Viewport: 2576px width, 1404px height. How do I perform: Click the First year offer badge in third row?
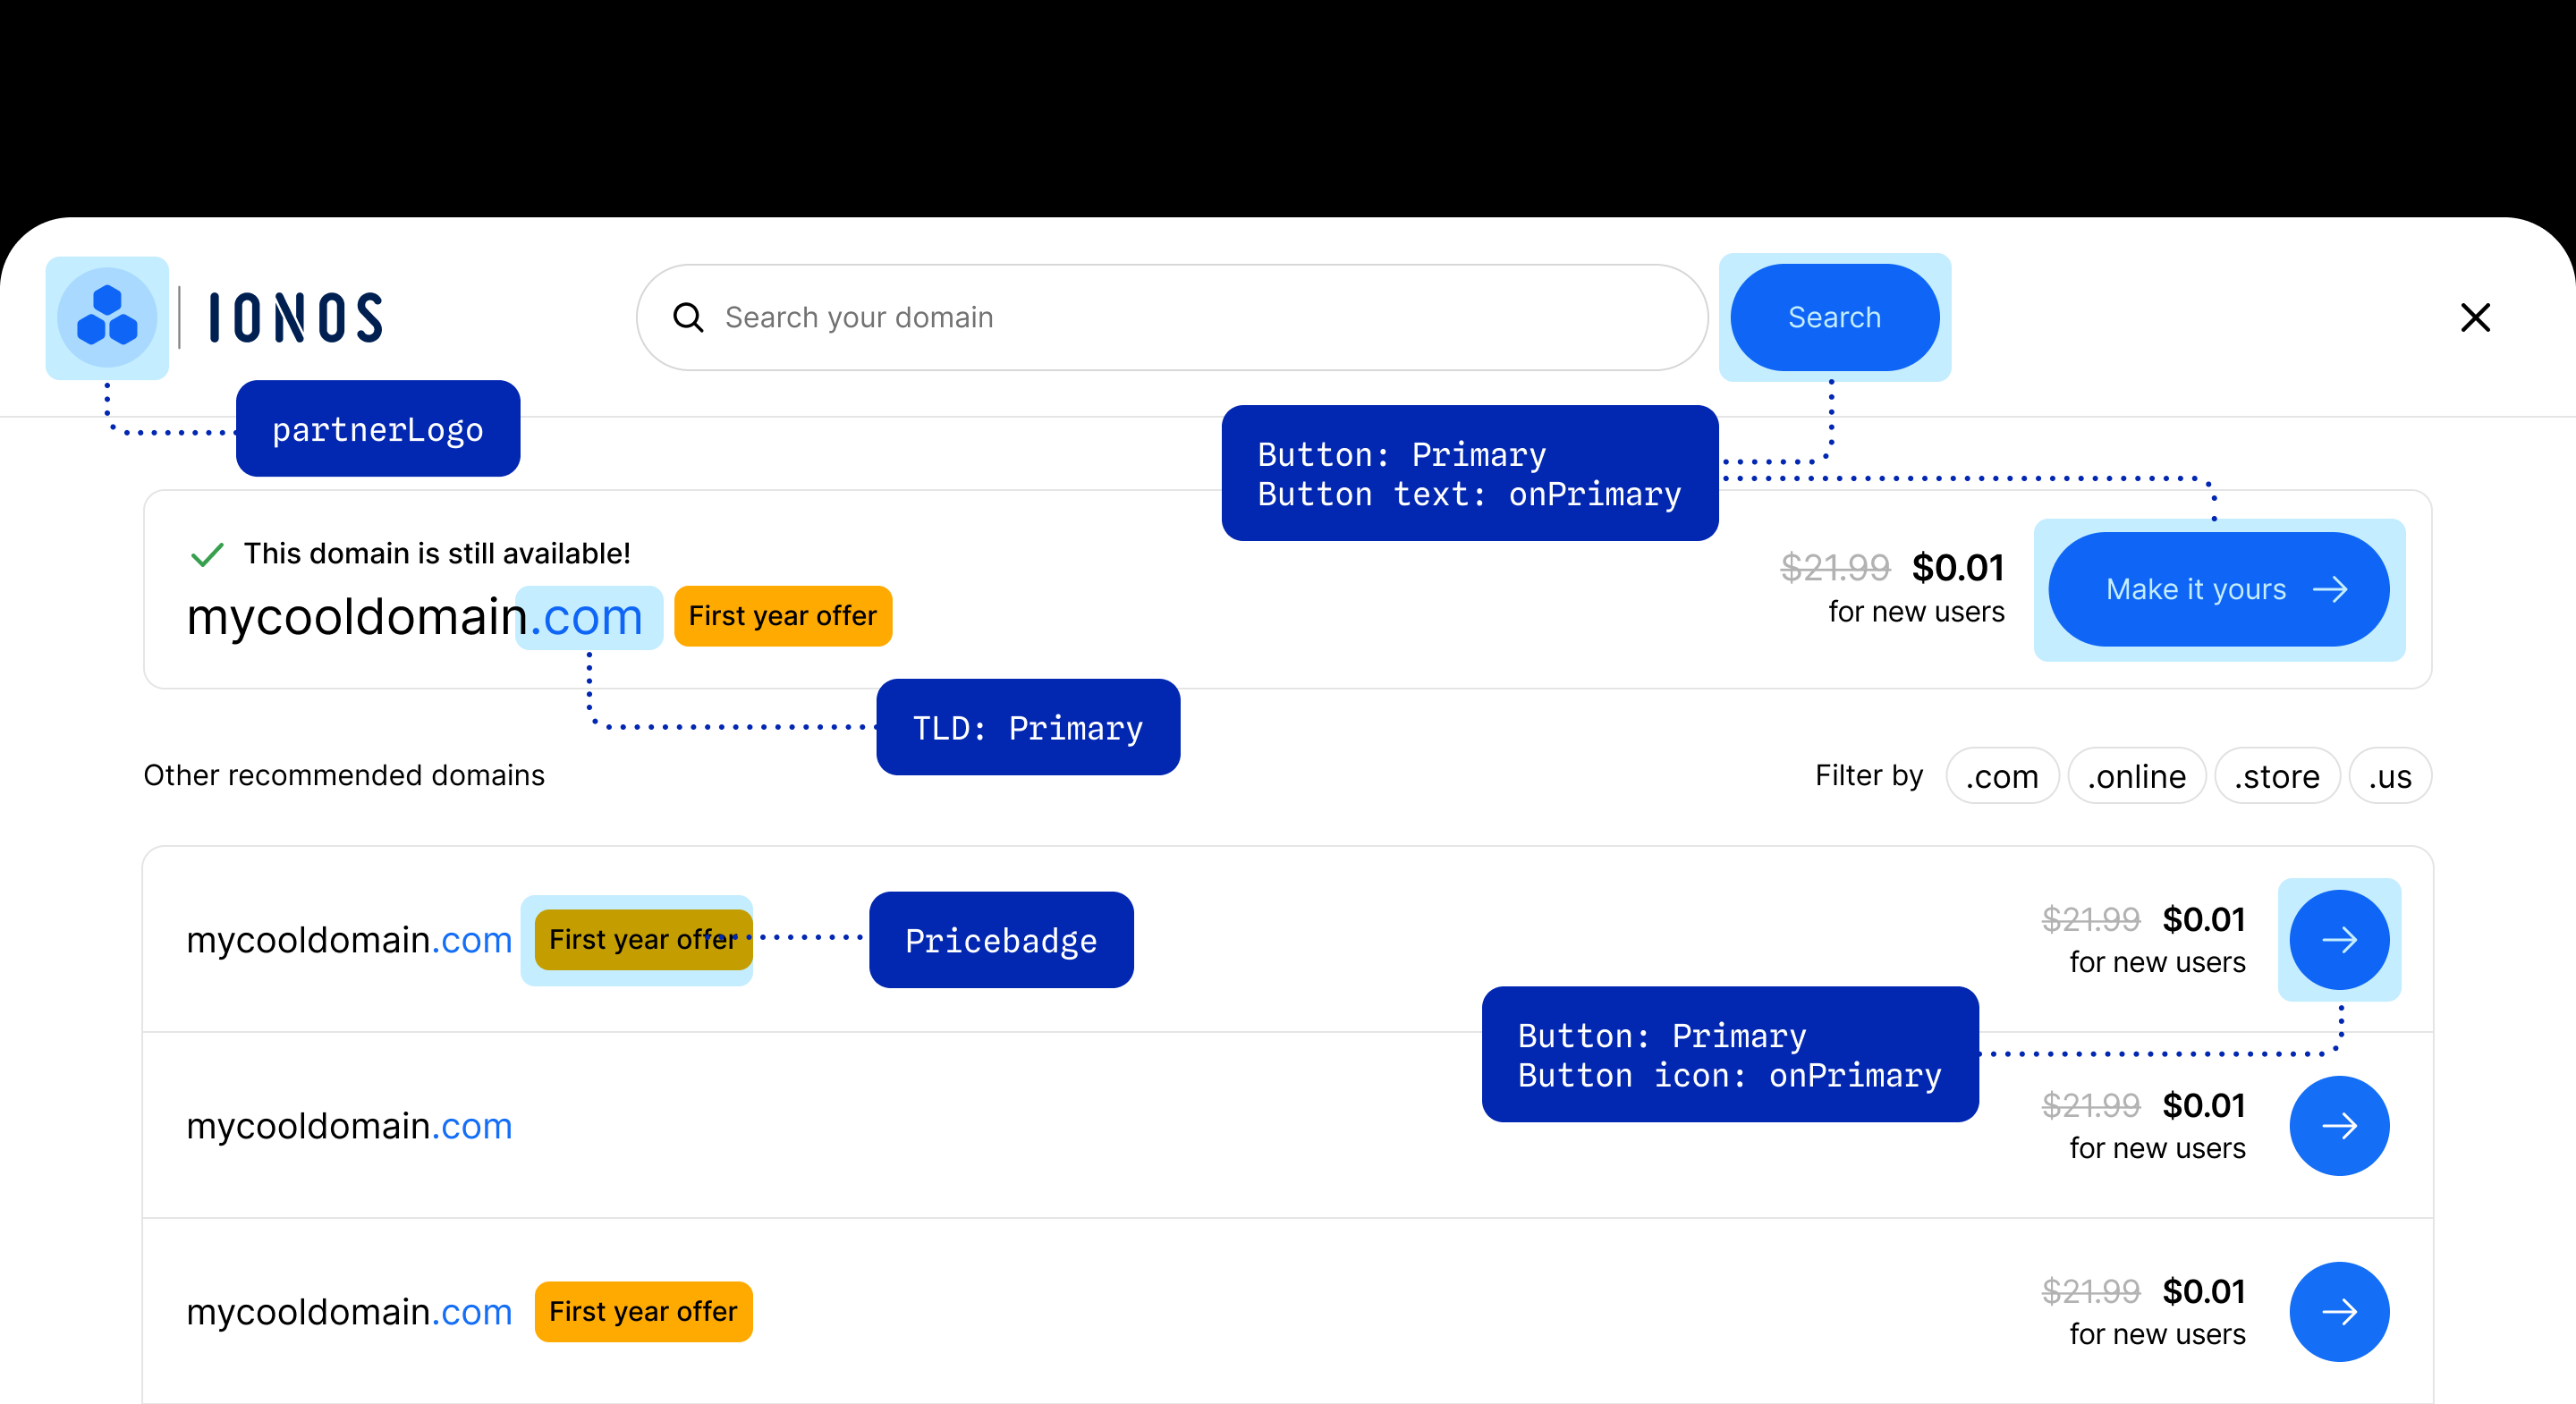[x=642, y=1311]
